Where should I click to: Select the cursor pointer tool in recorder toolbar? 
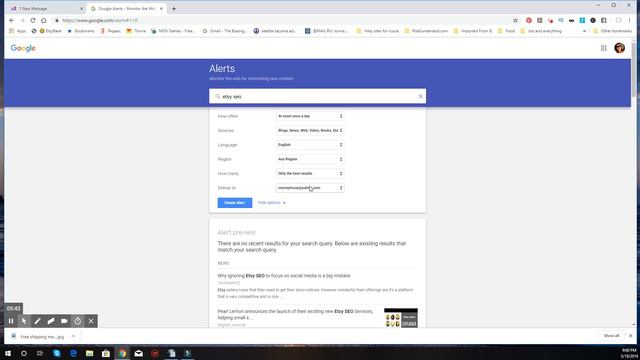tap(24, 321)
